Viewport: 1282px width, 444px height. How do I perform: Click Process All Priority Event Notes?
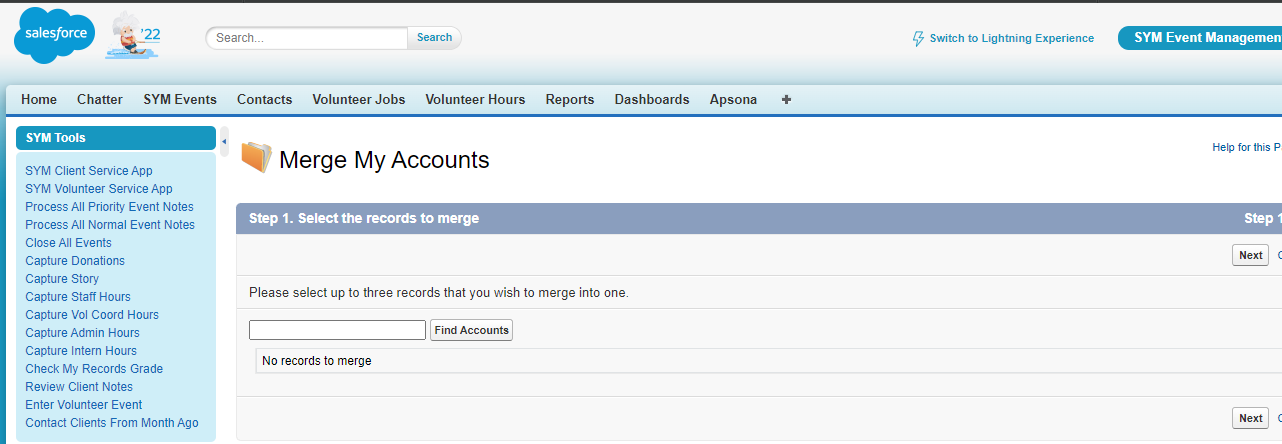110,207
